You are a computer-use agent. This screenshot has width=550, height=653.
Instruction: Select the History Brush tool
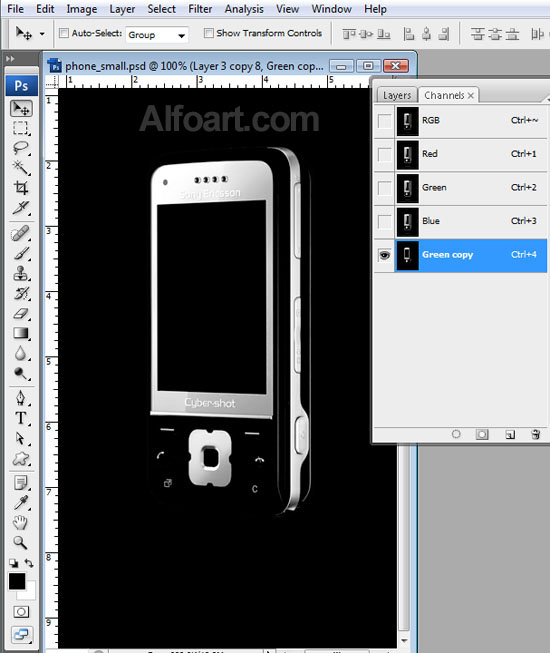[x=21, y=294]
